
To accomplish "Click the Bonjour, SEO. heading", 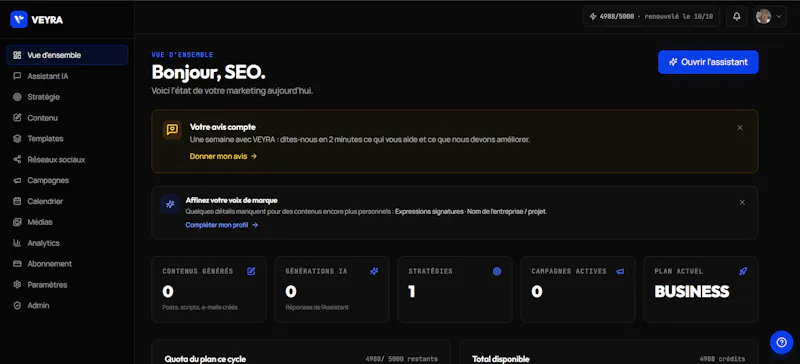I will (208, 72).
